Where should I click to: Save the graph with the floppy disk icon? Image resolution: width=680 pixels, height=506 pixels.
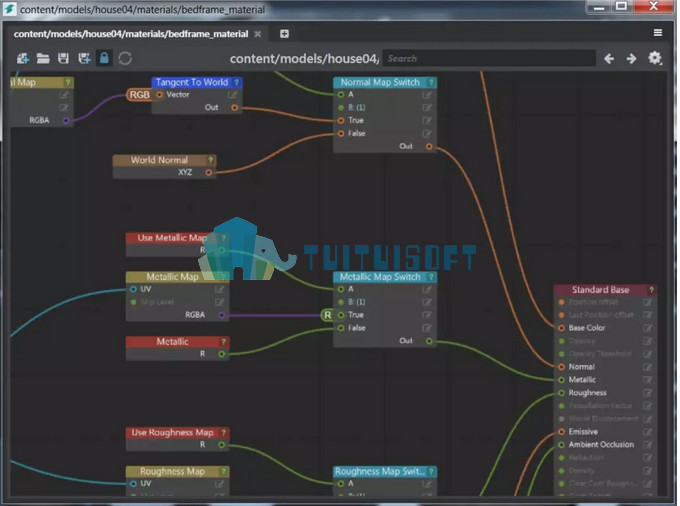click(63, 58)
